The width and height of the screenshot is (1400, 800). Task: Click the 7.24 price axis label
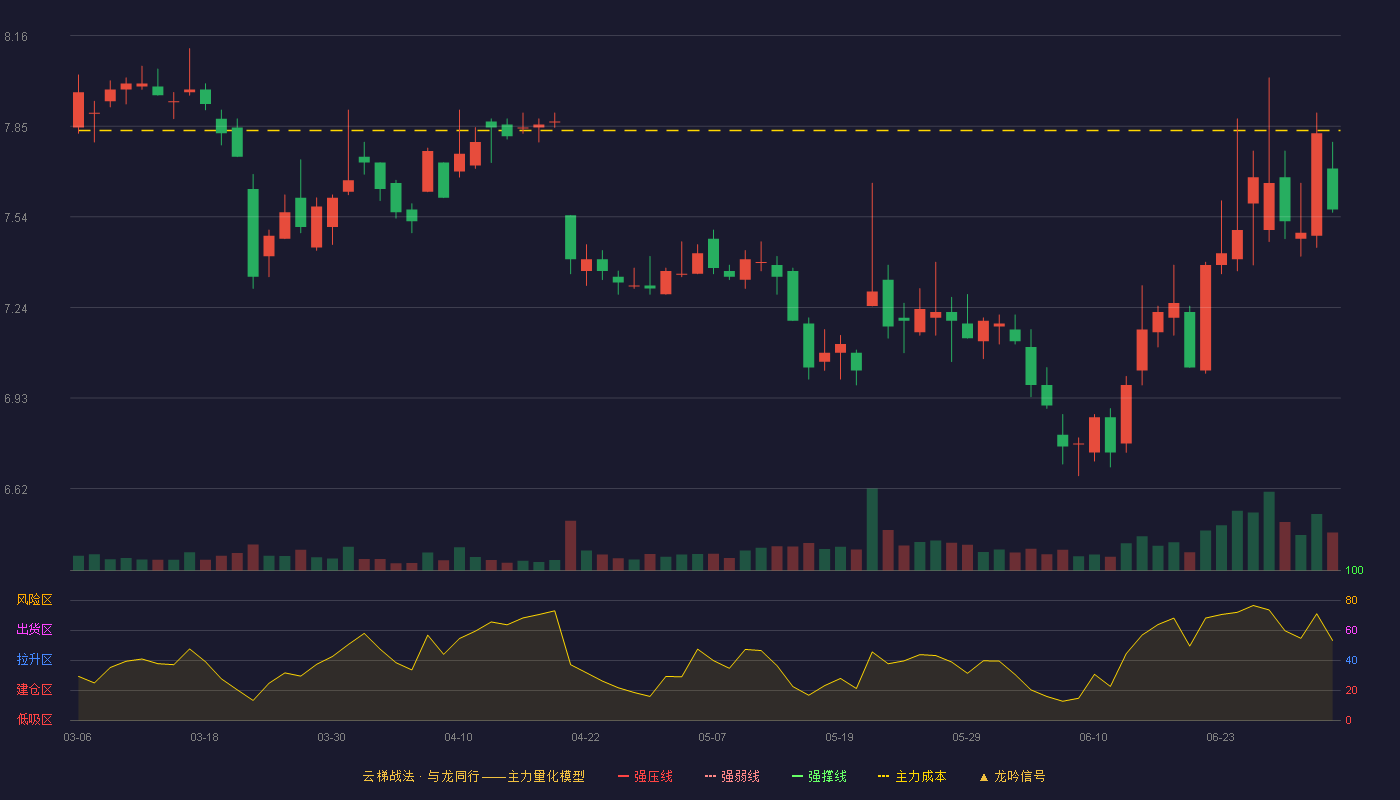16,309
